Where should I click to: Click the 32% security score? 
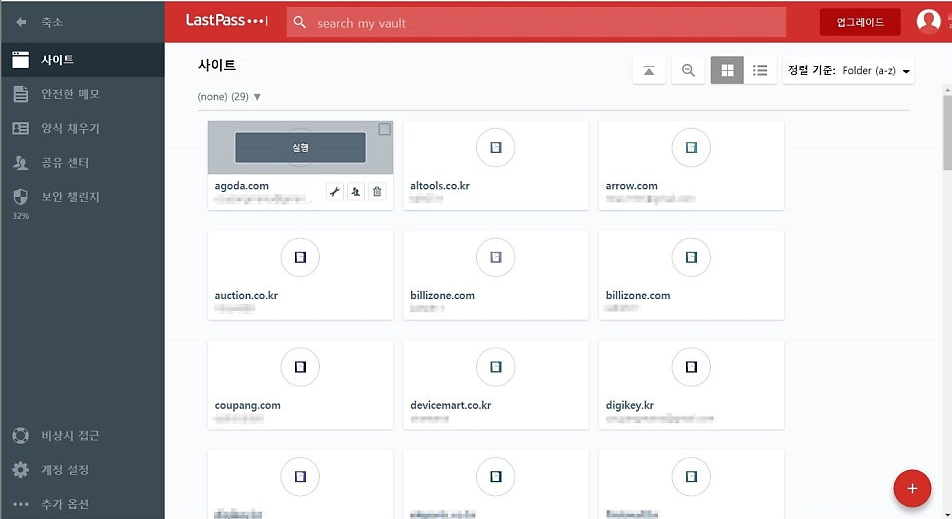(21, 216)
